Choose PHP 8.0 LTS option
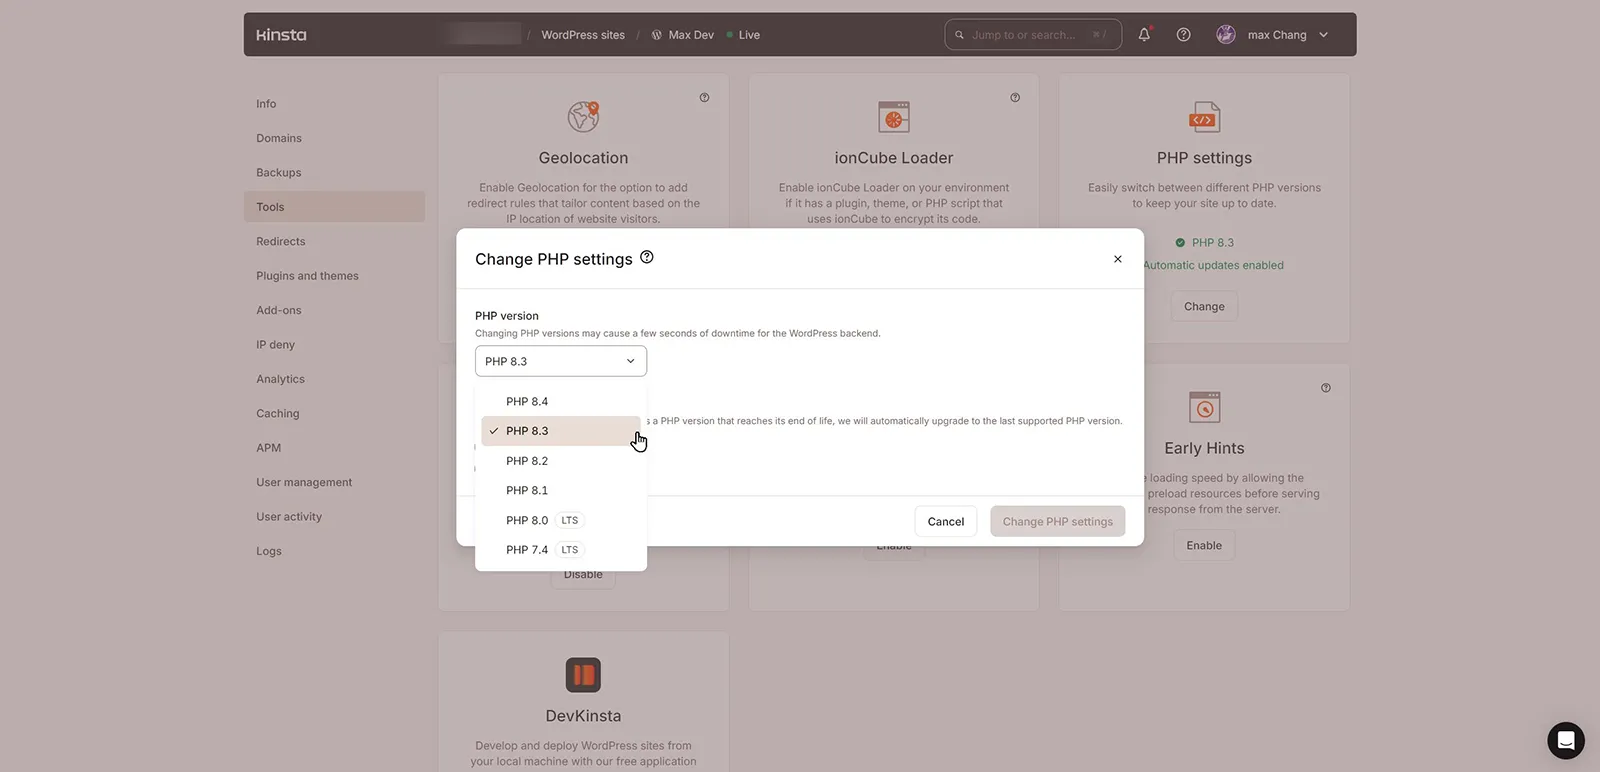The height and width of the screenshot is (772, 1600). pos(561,521)
